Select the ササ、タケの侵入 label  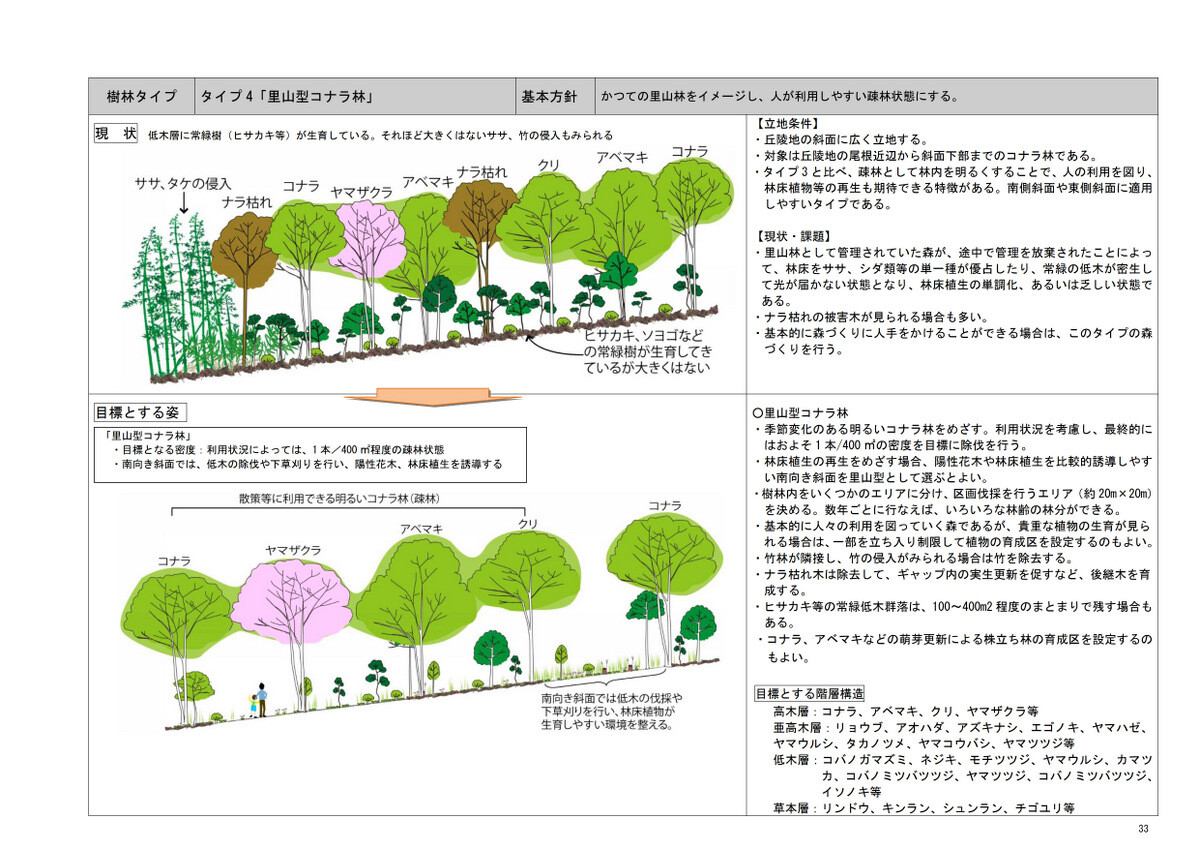tap(183, 184)
